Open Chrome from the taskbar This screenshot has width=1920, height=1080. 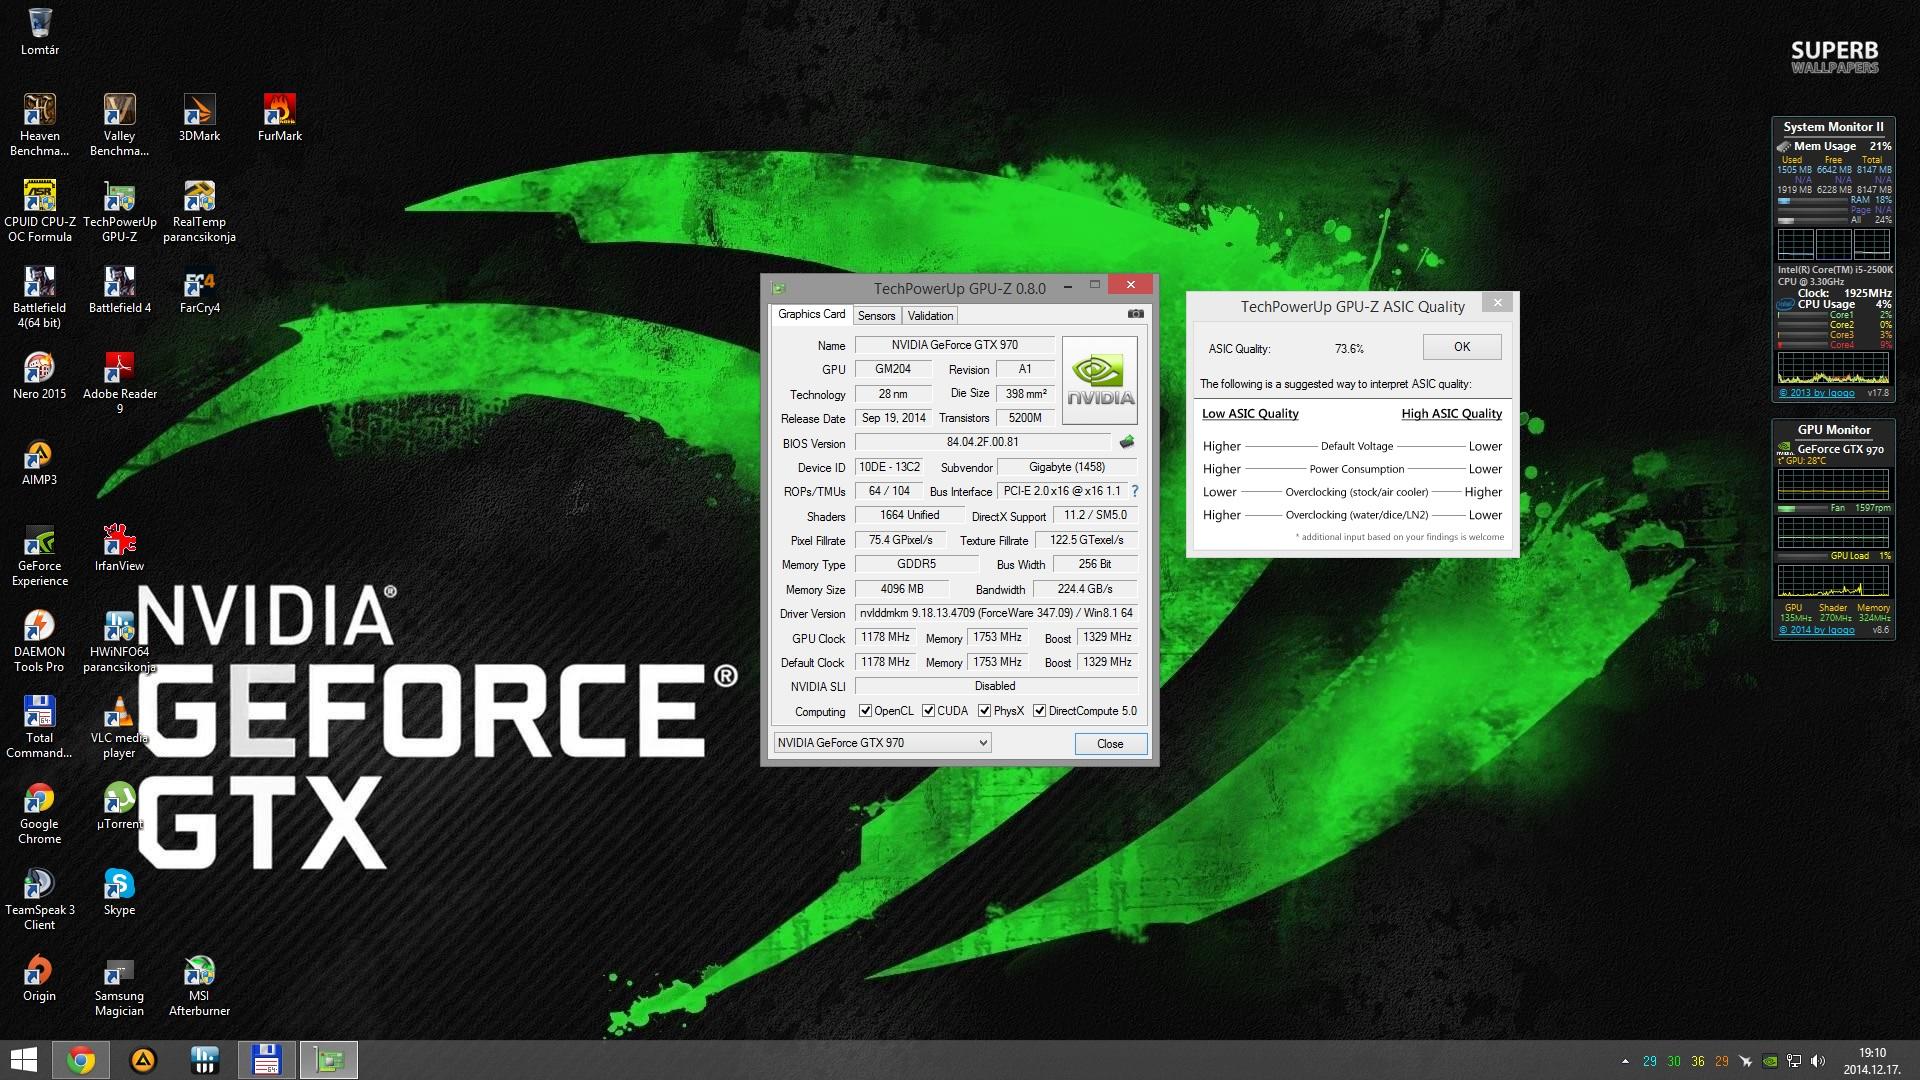(x=81, y=1060)
